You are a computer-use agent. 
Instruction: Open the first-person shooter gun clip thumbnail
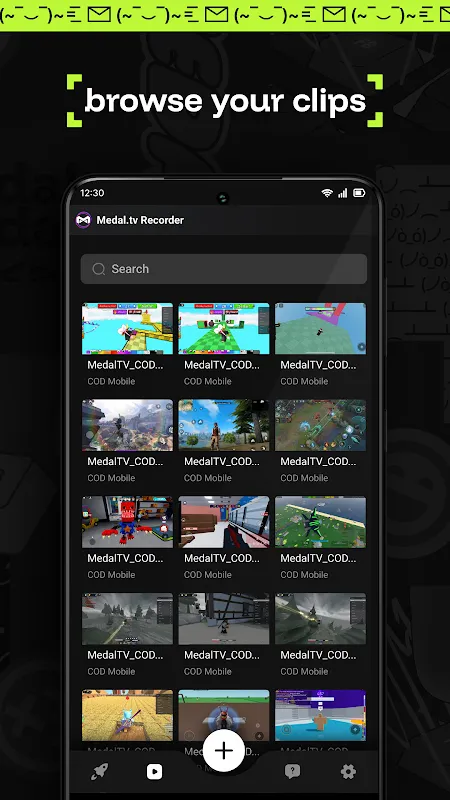click(223, 522)
